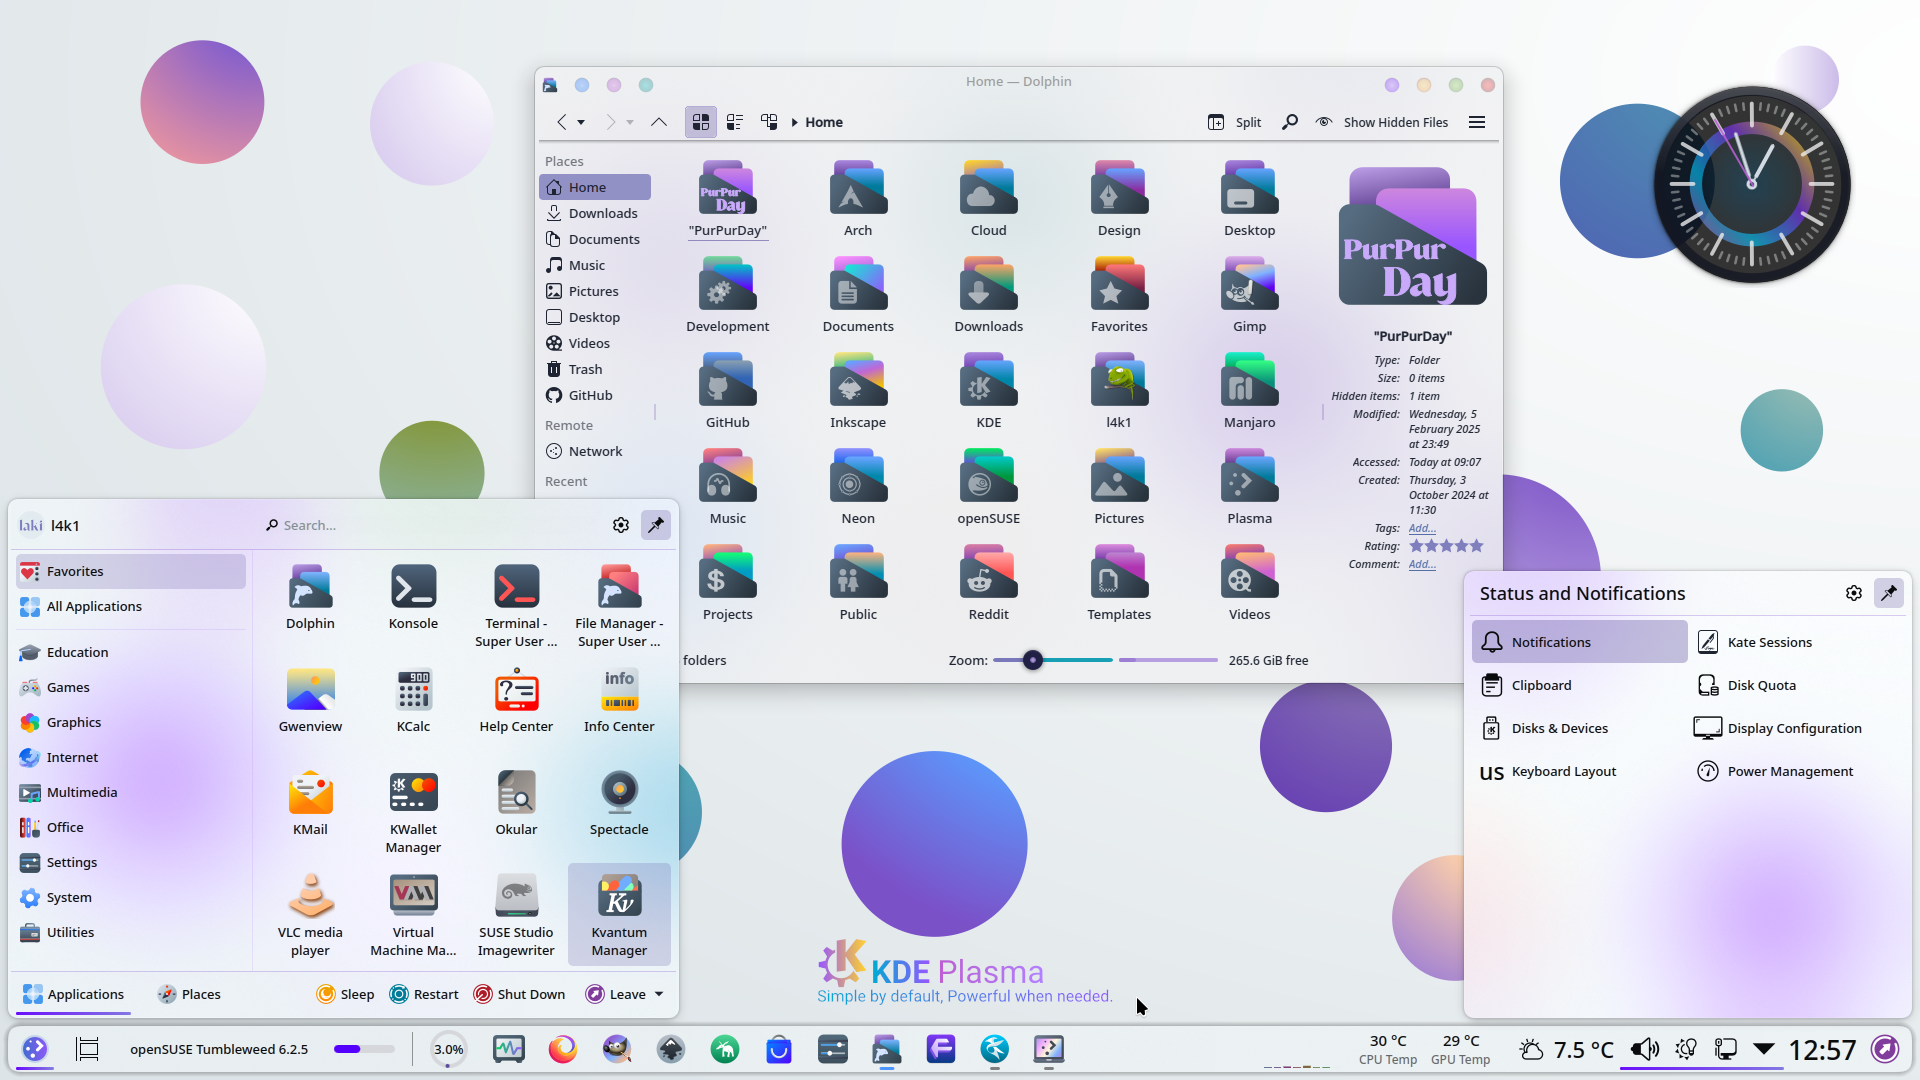This screenshot has width=1920, height=1080.
Task: Open the Leave options dropdown arrow
Action: tap(659, 994)
